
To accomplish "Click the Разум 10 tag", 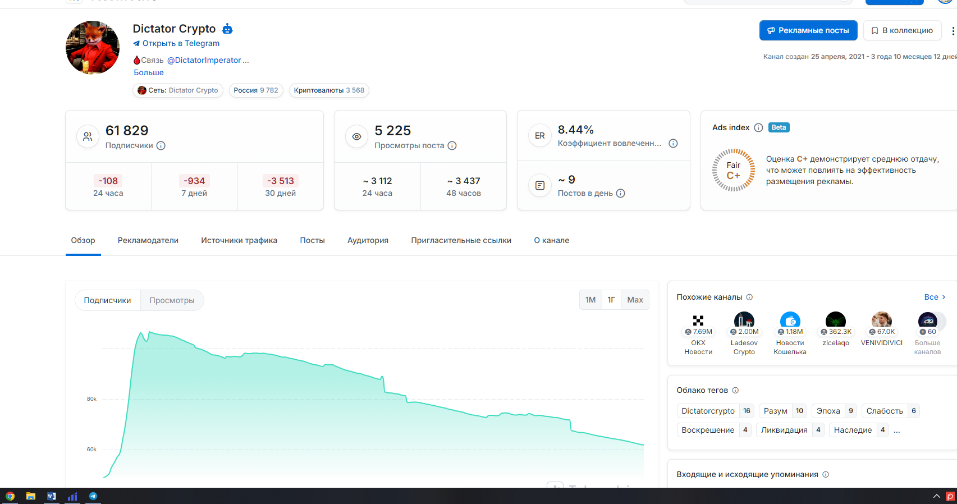I will pyautogui.click(x=783, y=411).
